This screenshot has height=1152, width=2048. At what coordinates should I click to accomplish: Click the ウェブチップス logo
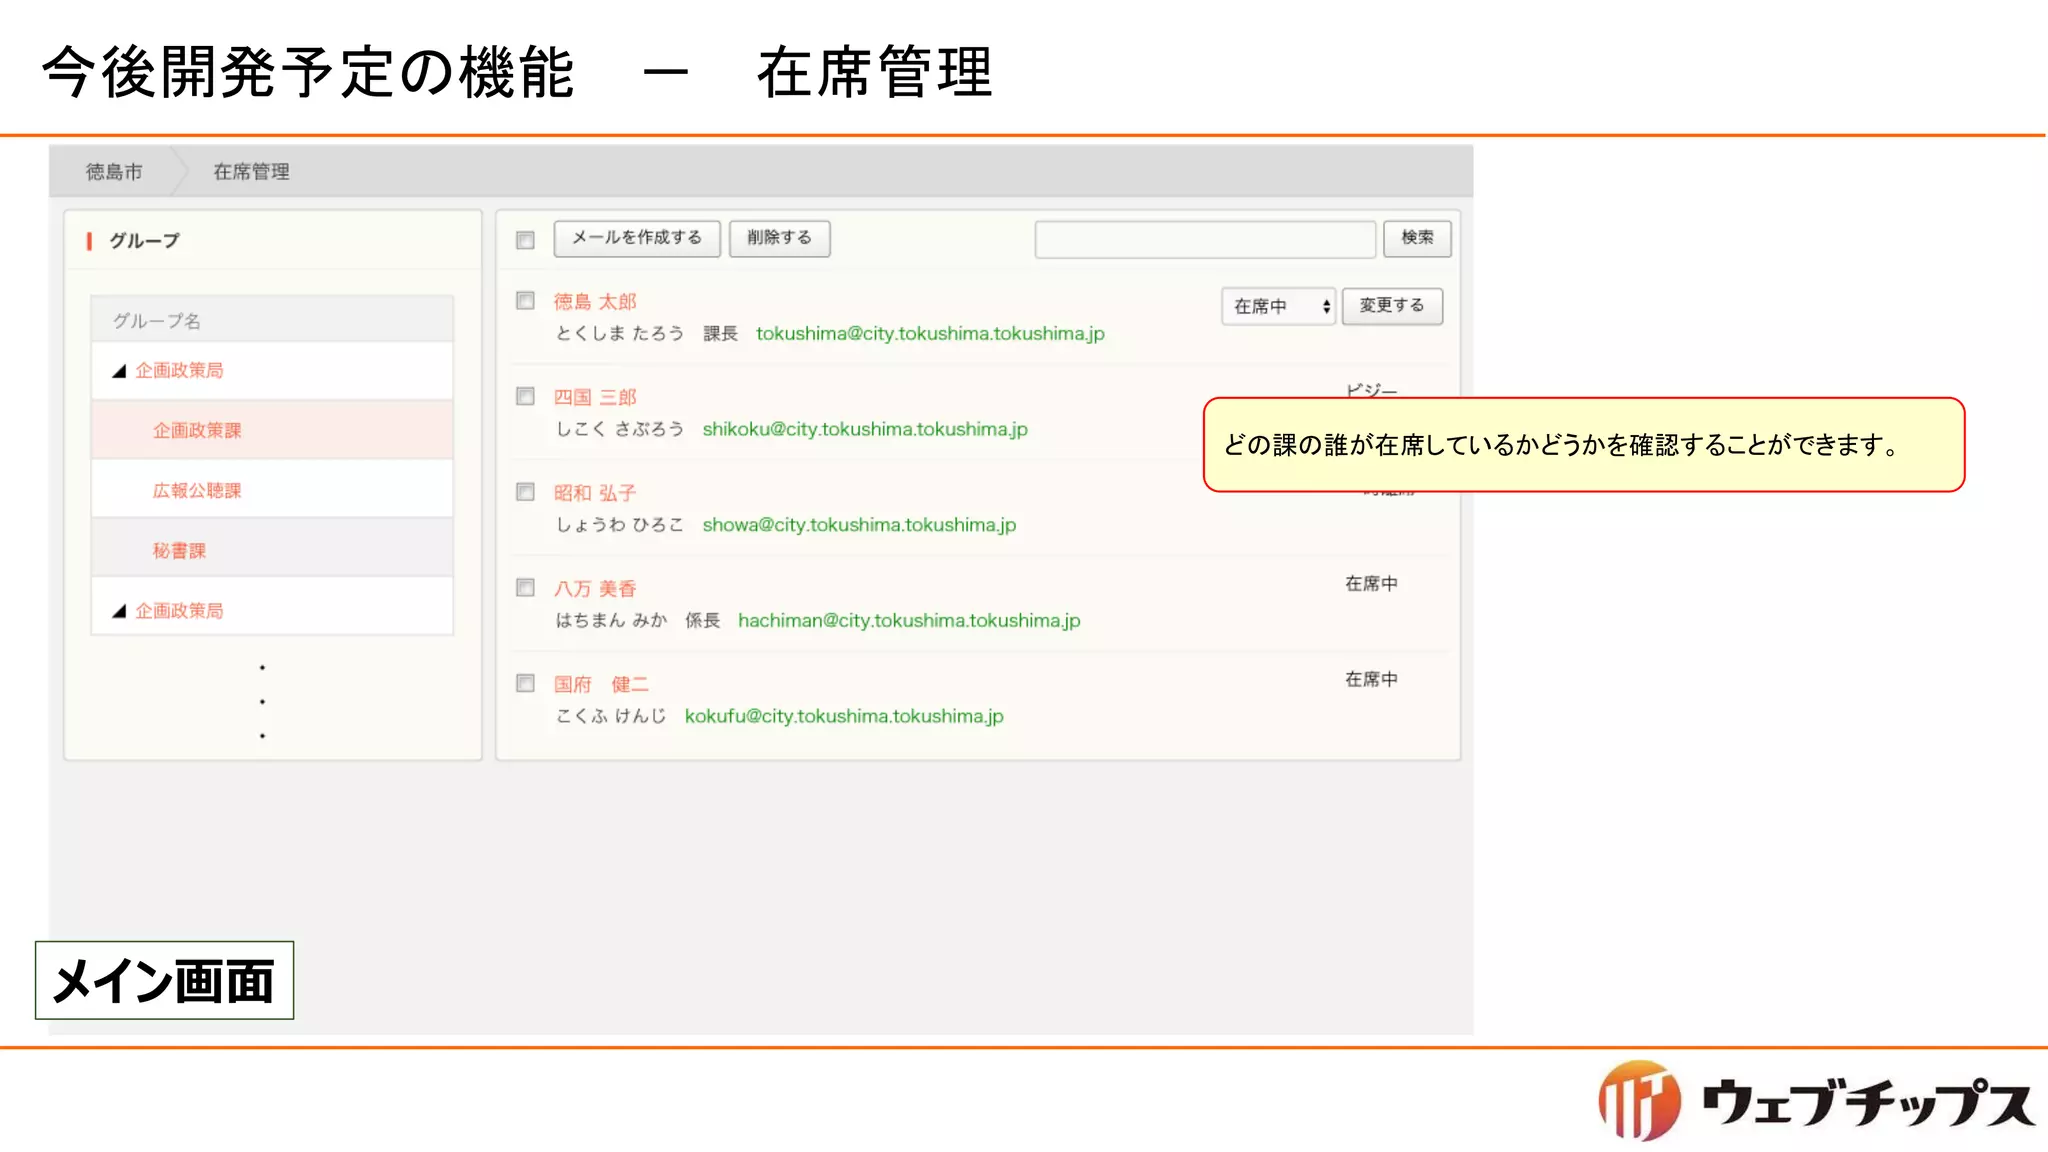point(1816,1101)
